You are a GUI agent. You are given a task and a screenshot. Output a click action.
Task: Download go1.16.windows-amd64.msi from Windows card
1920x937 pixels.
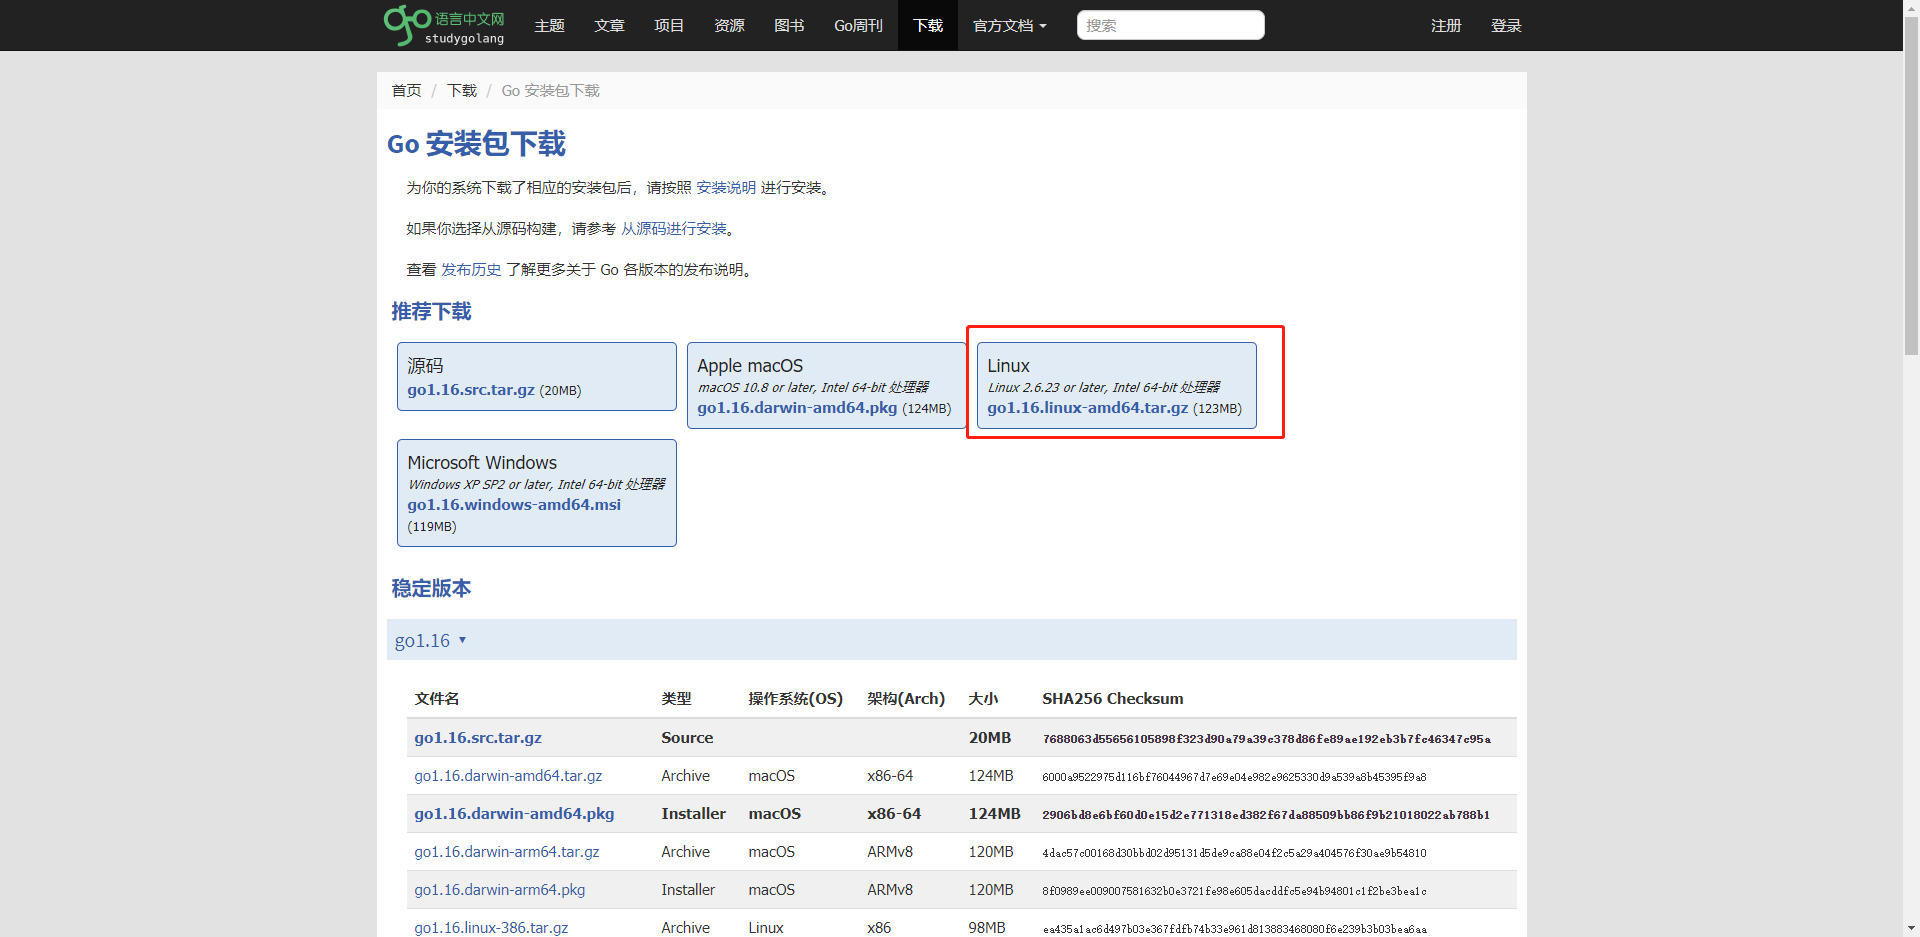click(x=514, y=504)
